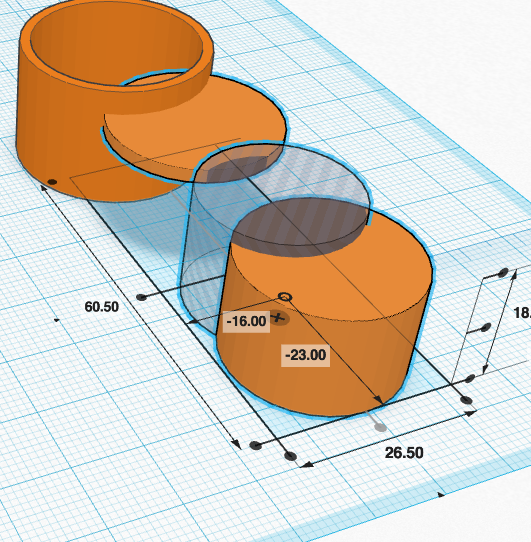Click the gray handle below the front cylinder
Image resolution: width=531 pixels, height=542 pixels.
381,428
